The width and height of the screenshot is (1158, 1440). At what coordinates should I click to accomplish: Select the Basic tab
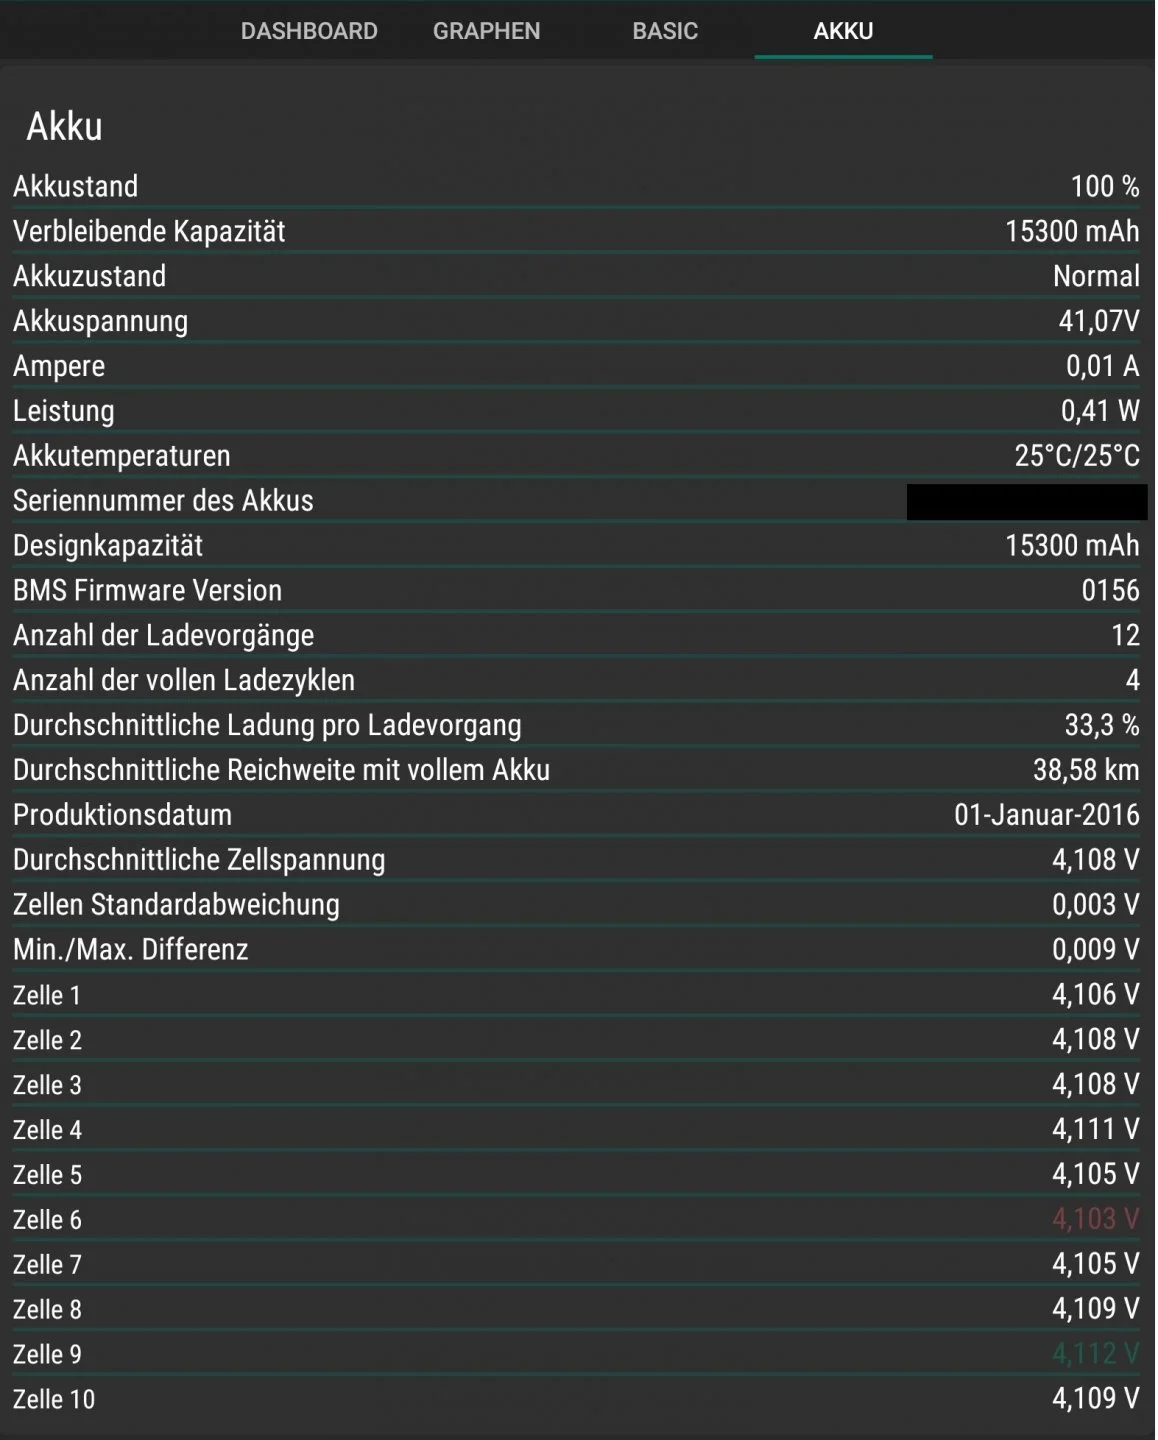coord(665,31)
